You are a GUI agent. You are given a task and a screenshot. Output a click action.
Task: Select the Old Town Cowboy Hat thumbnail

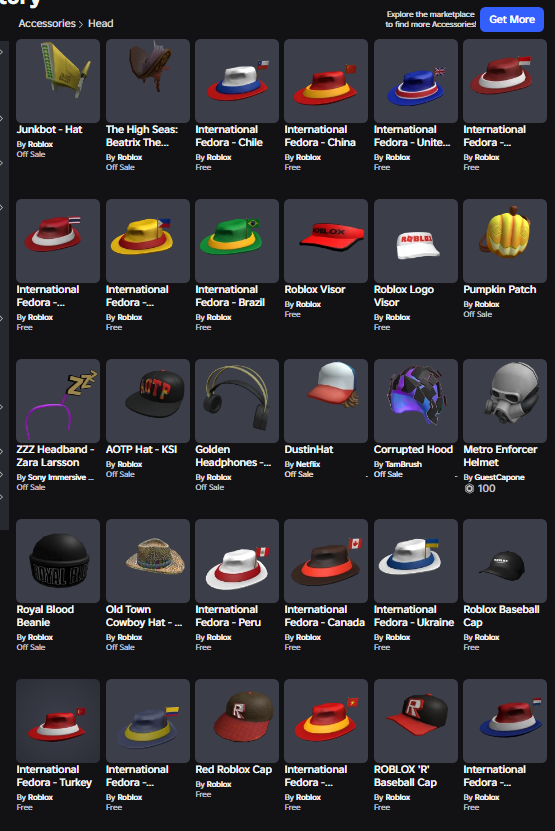click(x=148, y=561)
